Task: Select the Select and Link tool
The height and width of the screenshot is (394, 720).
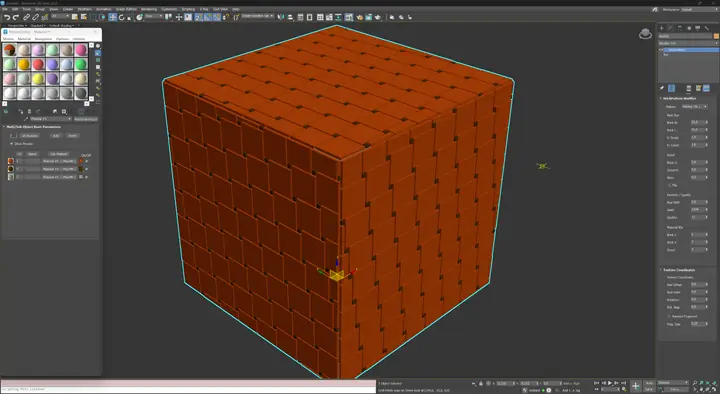Action: (x=27, y=17)
